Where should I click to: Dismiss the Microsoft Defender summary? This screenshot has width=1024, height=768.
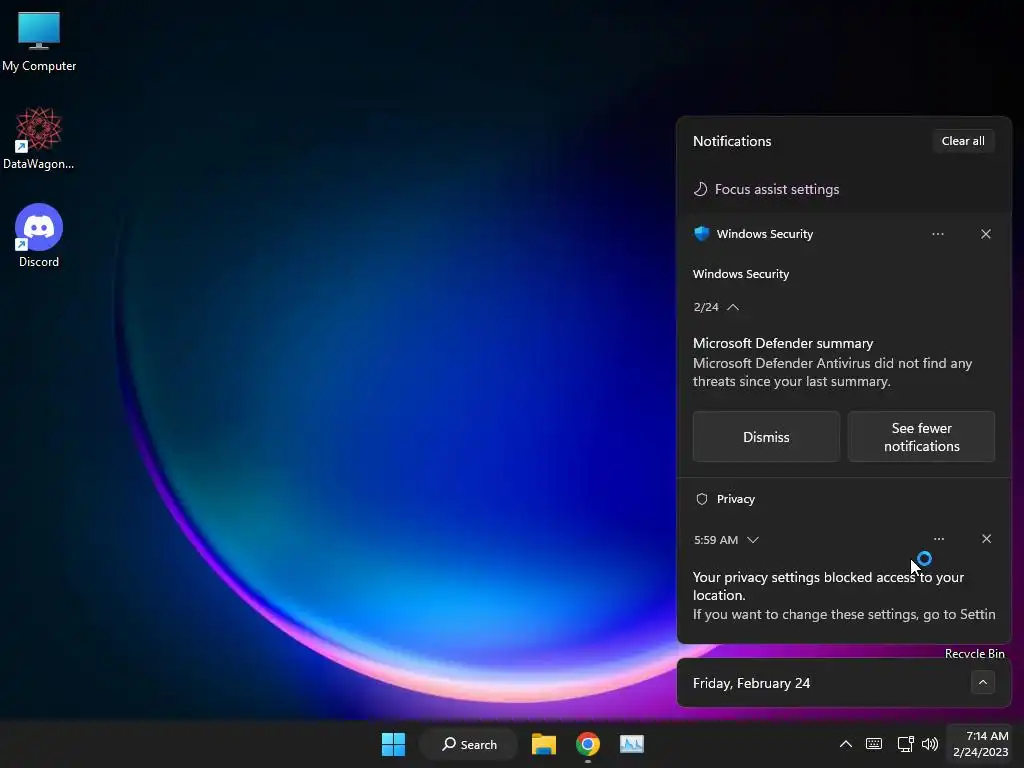pyautogui.click(x=766, y=437)
